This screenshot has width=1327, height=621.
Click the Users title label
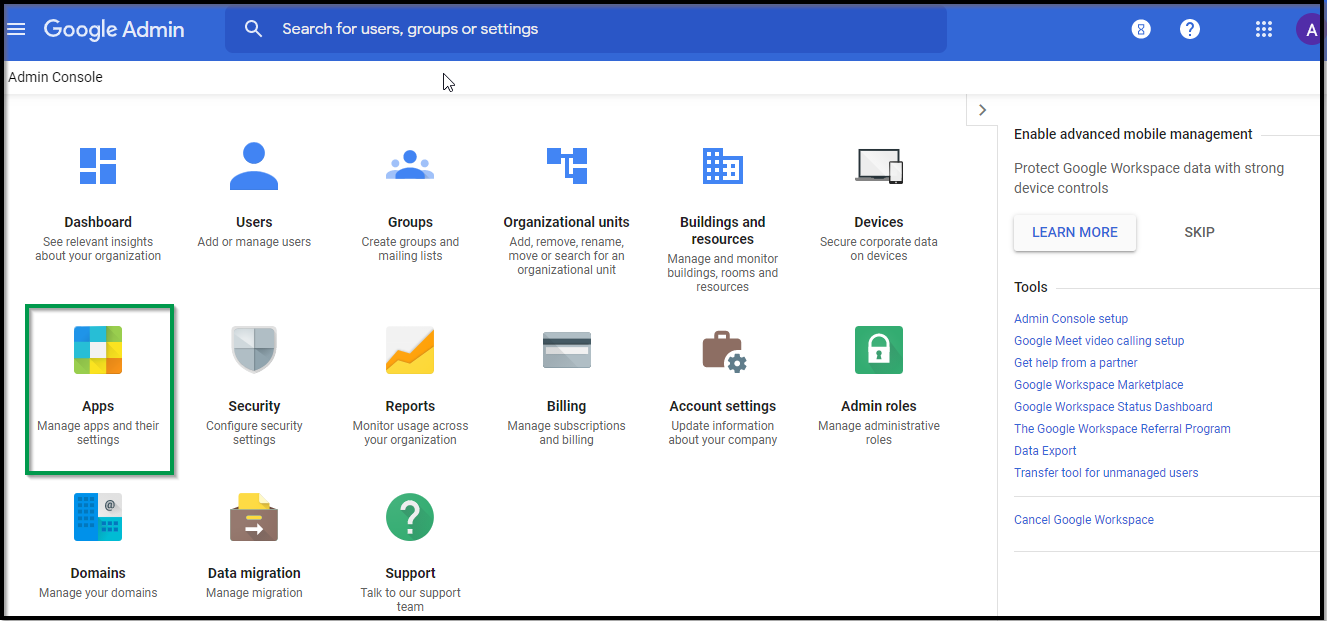pos(254,222)
